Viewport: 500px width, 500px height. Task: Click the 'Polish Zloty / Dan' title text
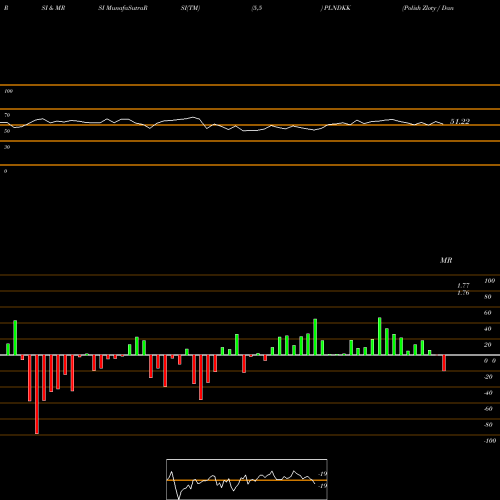(428, 8)
